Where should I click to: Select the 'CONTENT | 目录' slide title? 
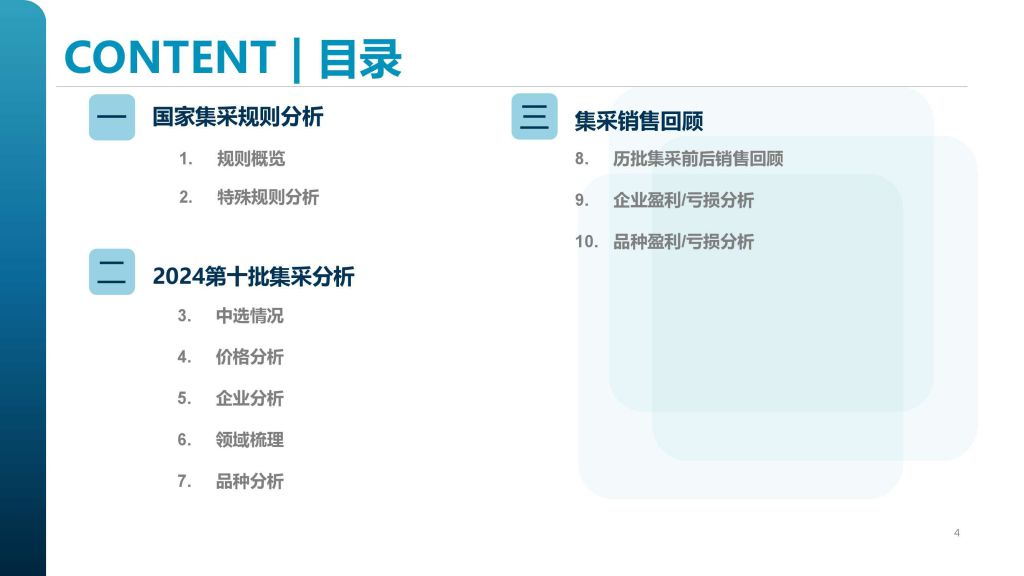pos(232,58)
